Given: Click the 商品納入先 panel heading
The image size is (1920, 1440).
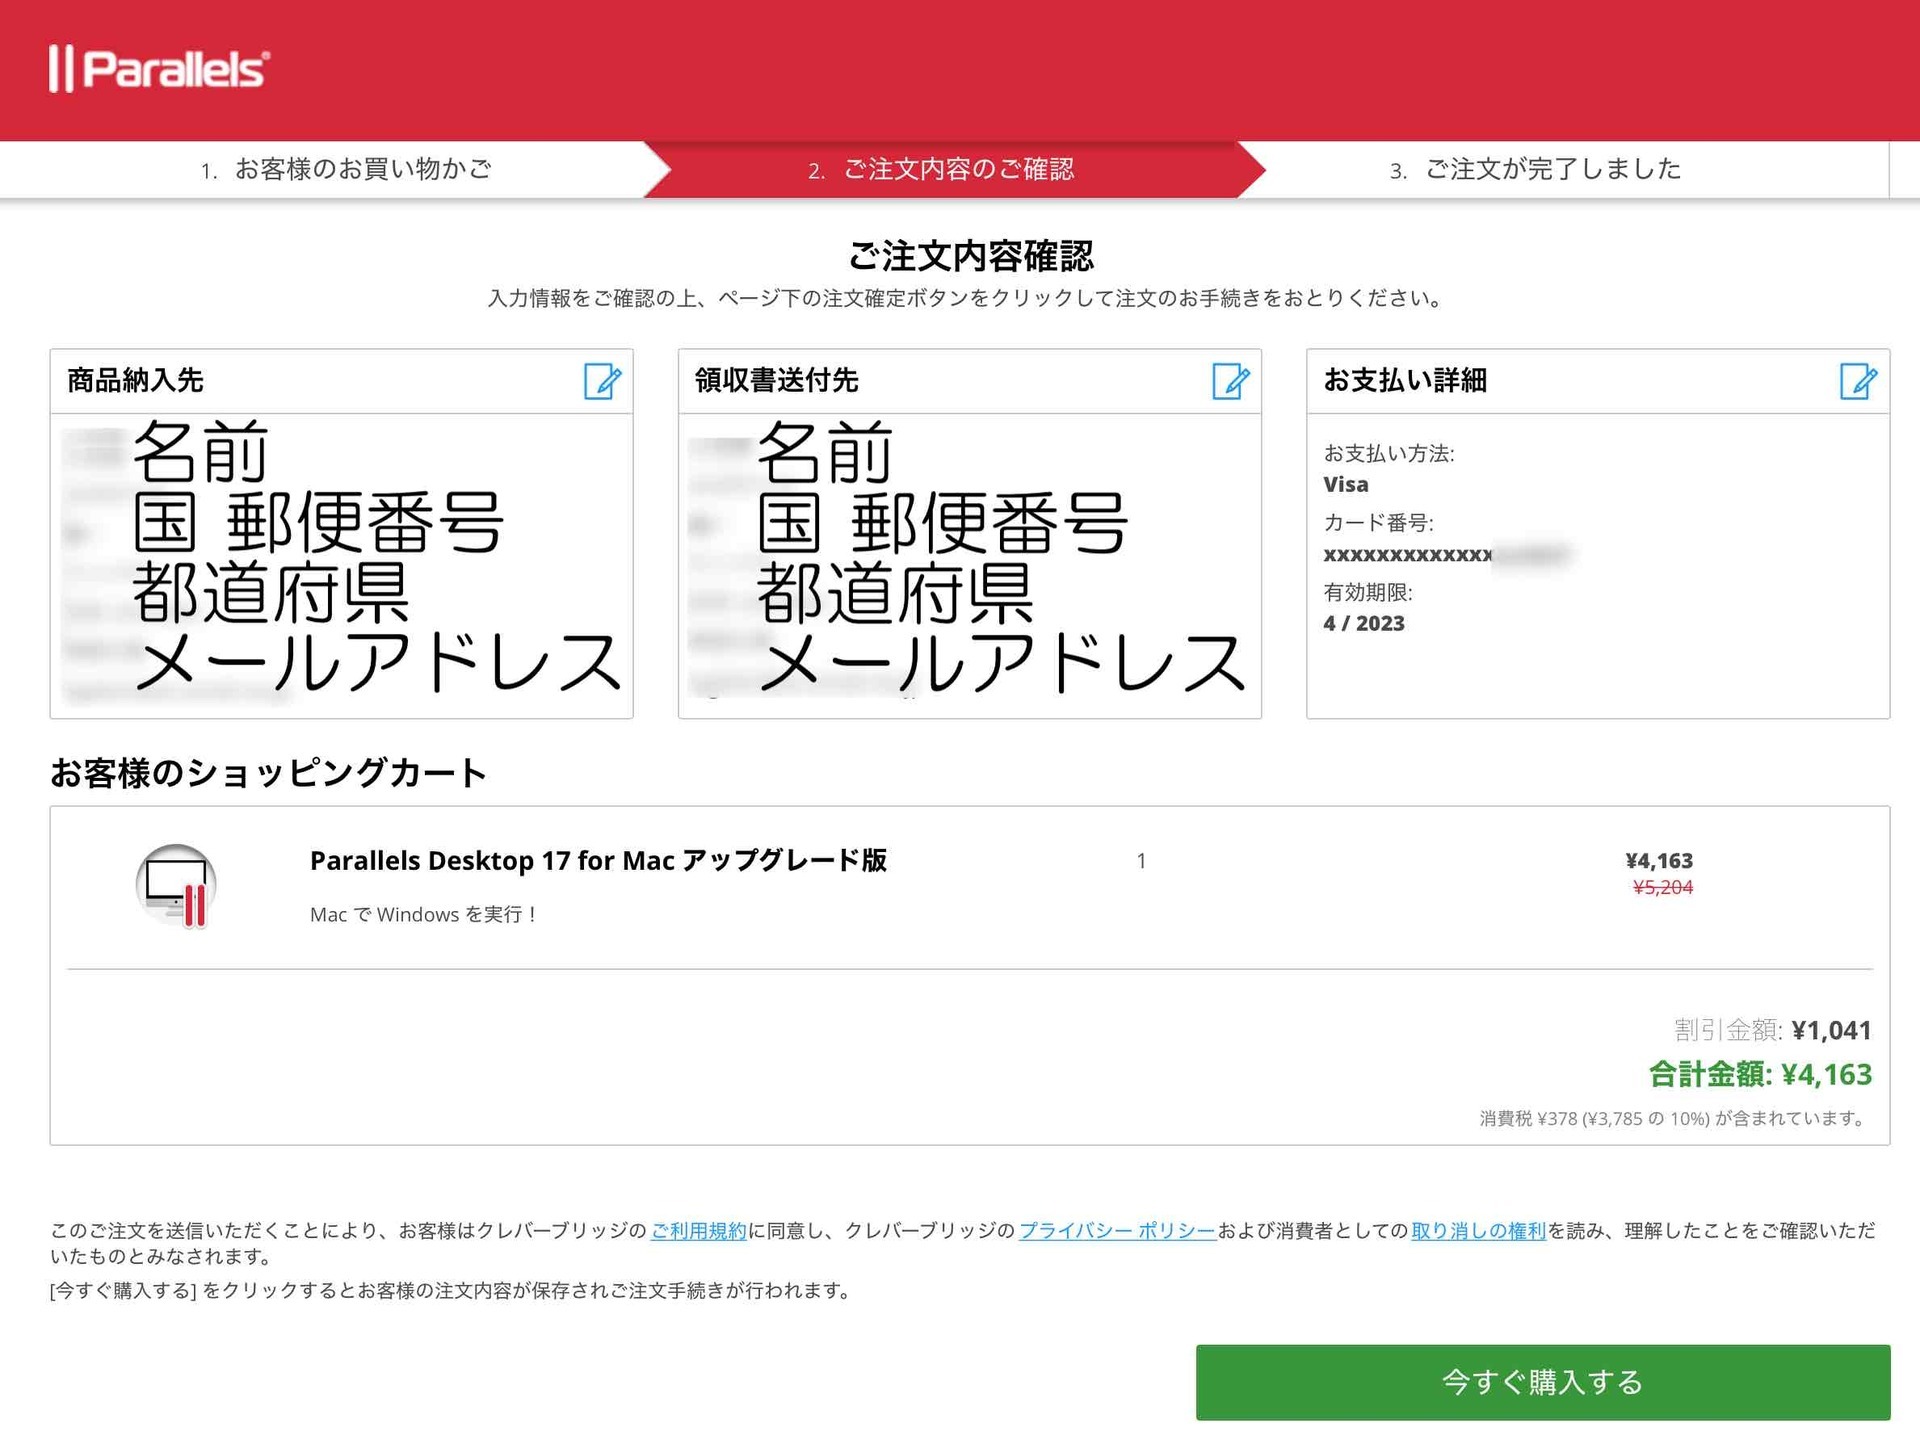Looking at the screenshot, I should 135,380.
